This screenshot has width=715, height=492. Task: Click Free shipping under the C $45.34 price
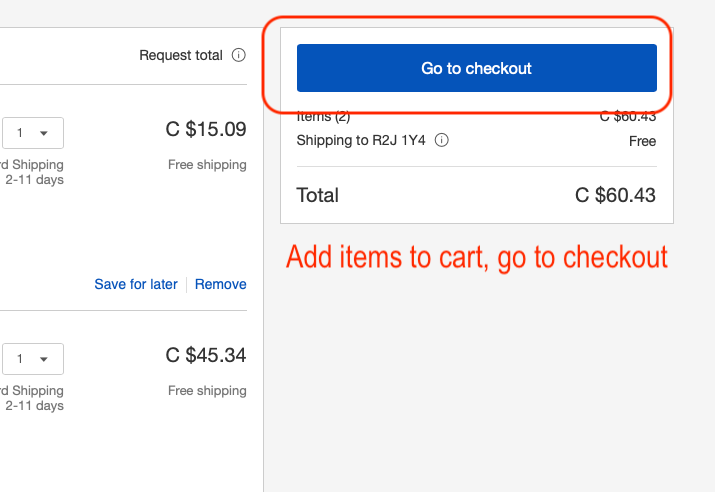pyautogui.click(x=207, y=391)
